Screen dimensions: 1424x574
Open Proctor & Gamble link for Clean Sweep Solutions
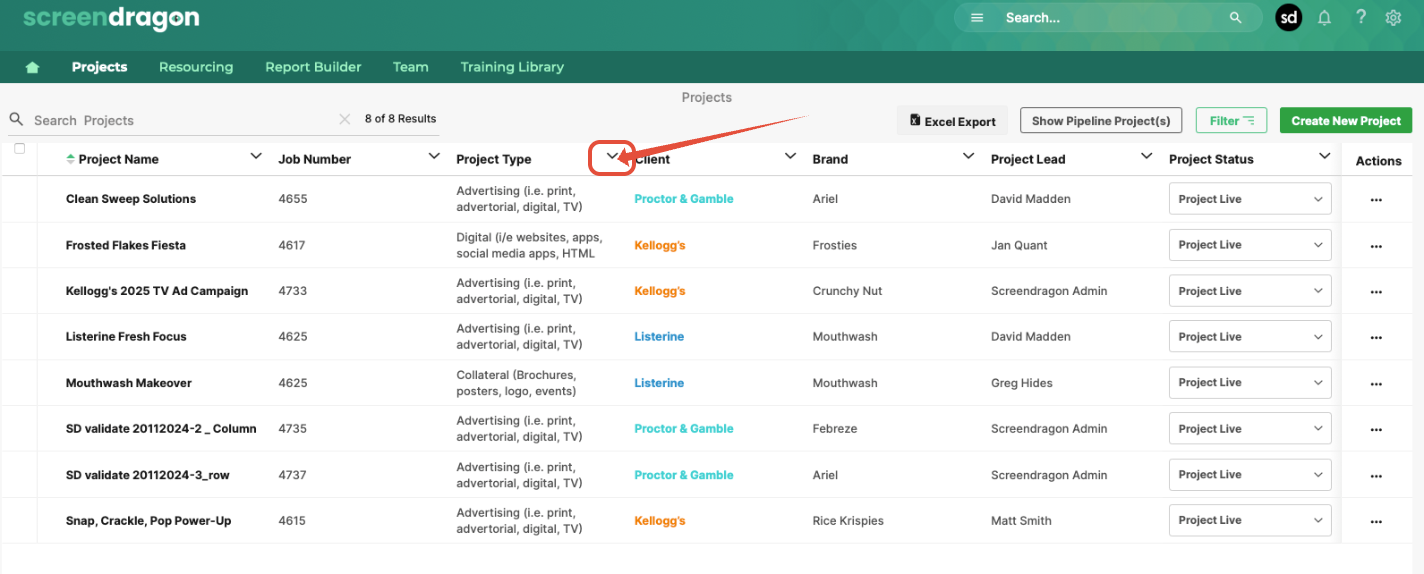pyautogui.click(x=684, y=199)
